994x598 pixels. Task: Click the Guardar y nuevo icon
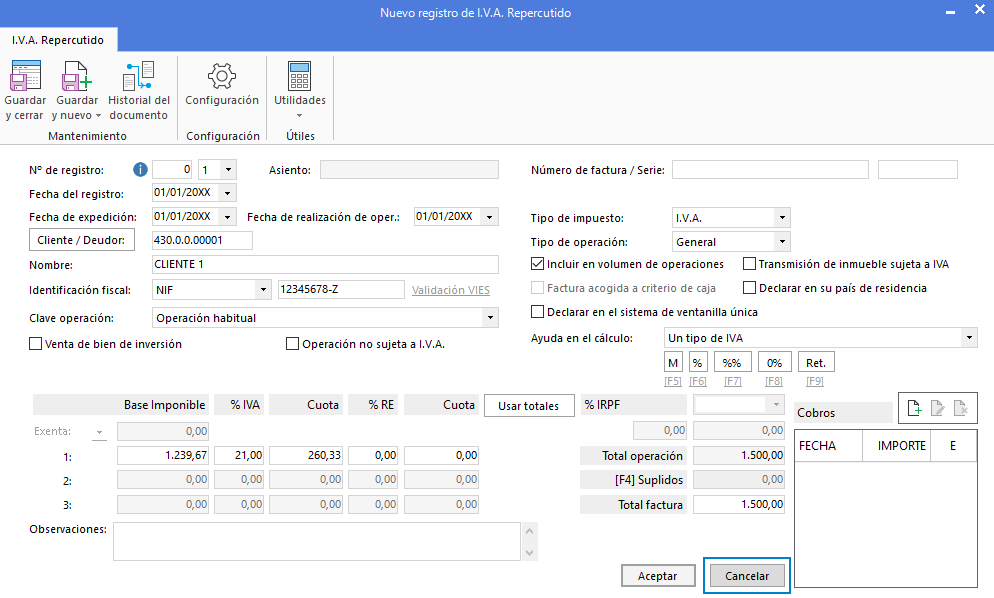(77, 76)
